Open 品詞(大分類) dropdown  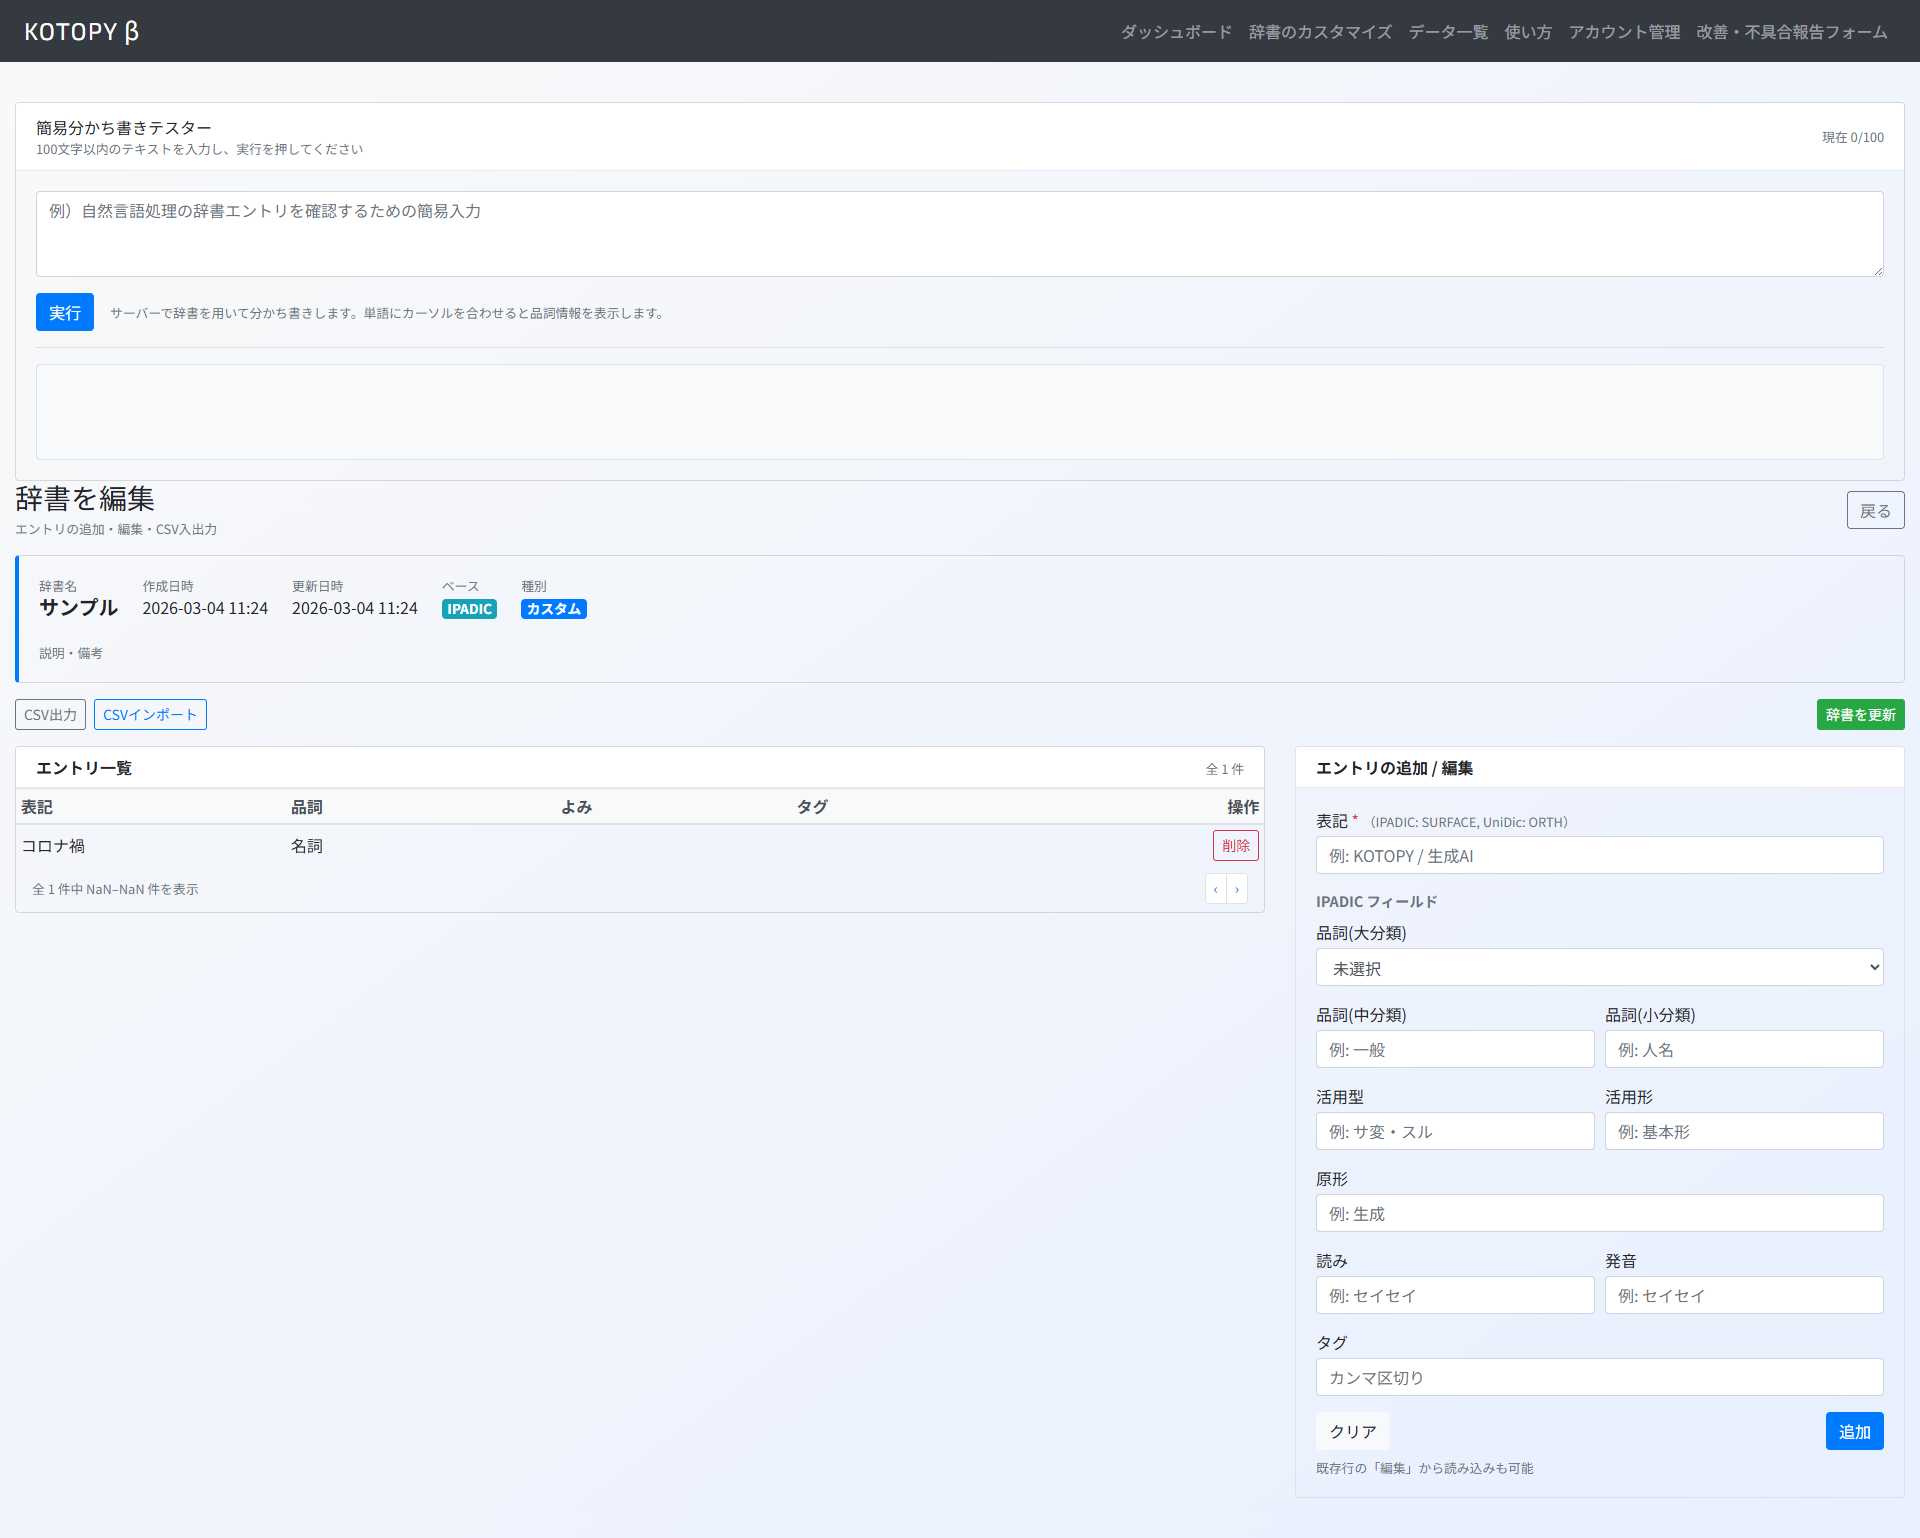click(1598, 968)
